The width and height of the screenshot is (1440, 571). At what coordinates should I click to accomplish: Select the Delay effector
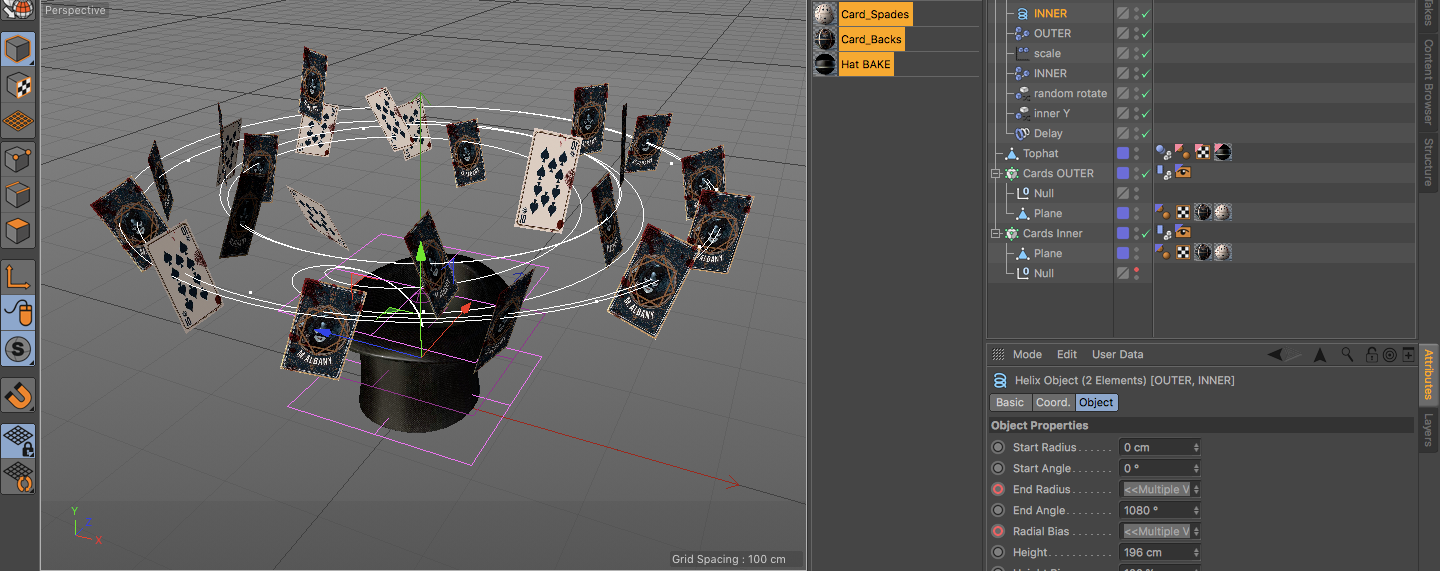(1048, 133)
